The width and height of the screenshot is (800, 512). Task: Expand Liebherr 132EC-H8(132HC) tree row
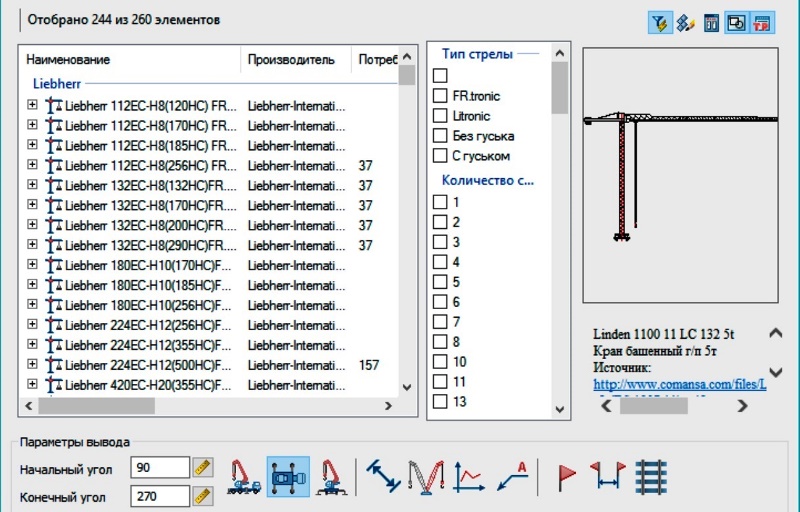[32, 184]
